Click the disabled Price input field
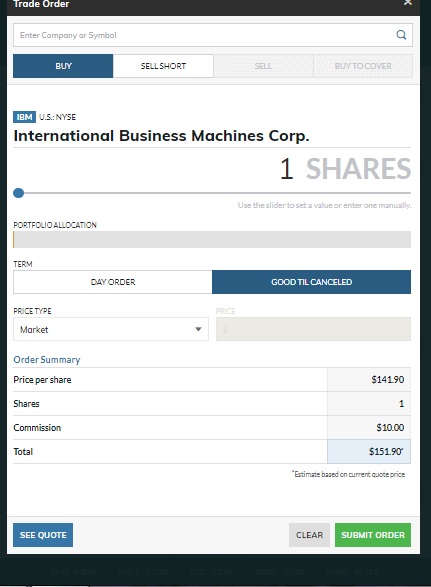Screen dimensions: 431x587 313,329
